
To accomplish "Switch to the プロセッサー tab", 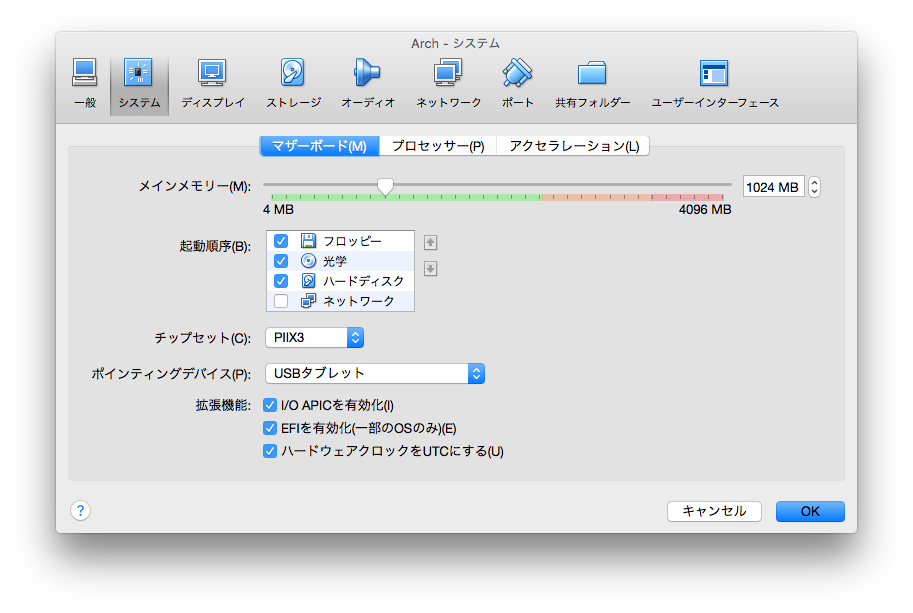I will tap(441, 145).
